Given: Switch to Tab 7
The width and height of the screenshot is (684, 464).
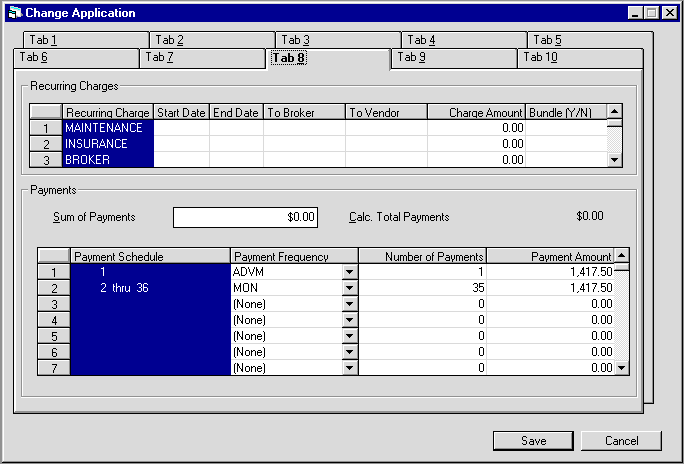Looking at the screenshot, I should click(x=202, y=58).
